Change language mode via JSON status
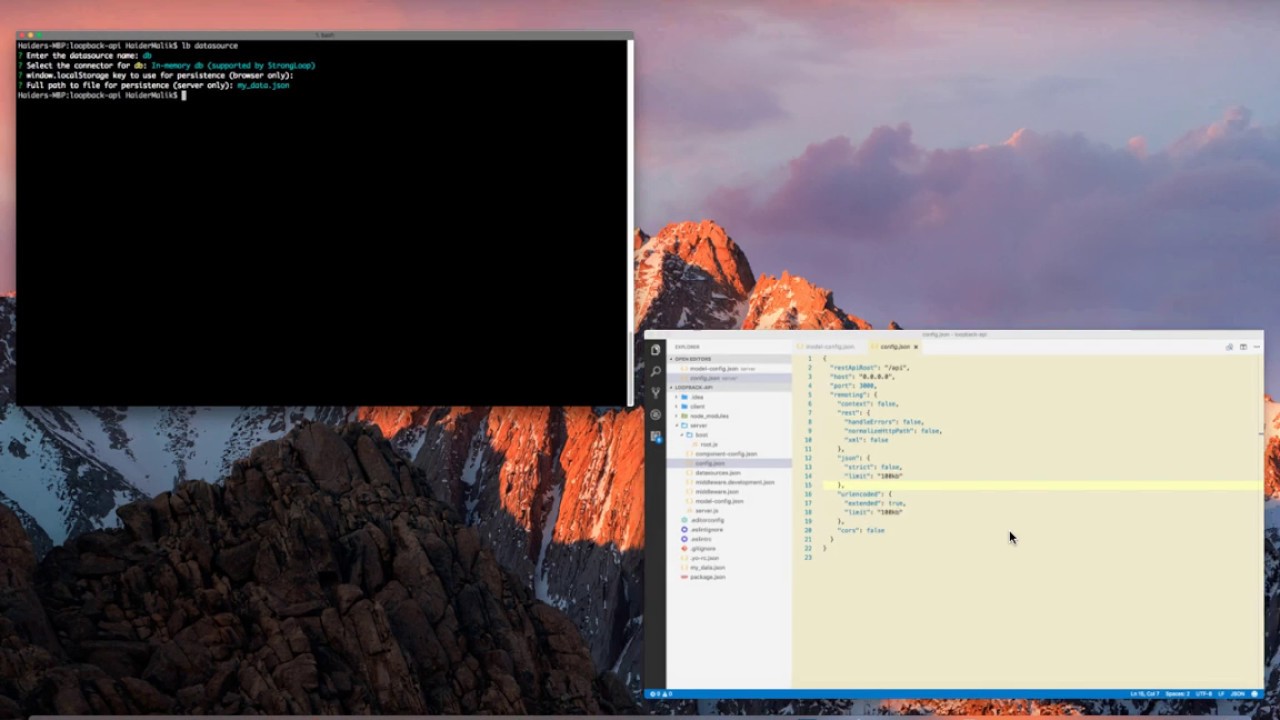The height and width of the screenshot is (720, 1280). tap(1238, 693)
